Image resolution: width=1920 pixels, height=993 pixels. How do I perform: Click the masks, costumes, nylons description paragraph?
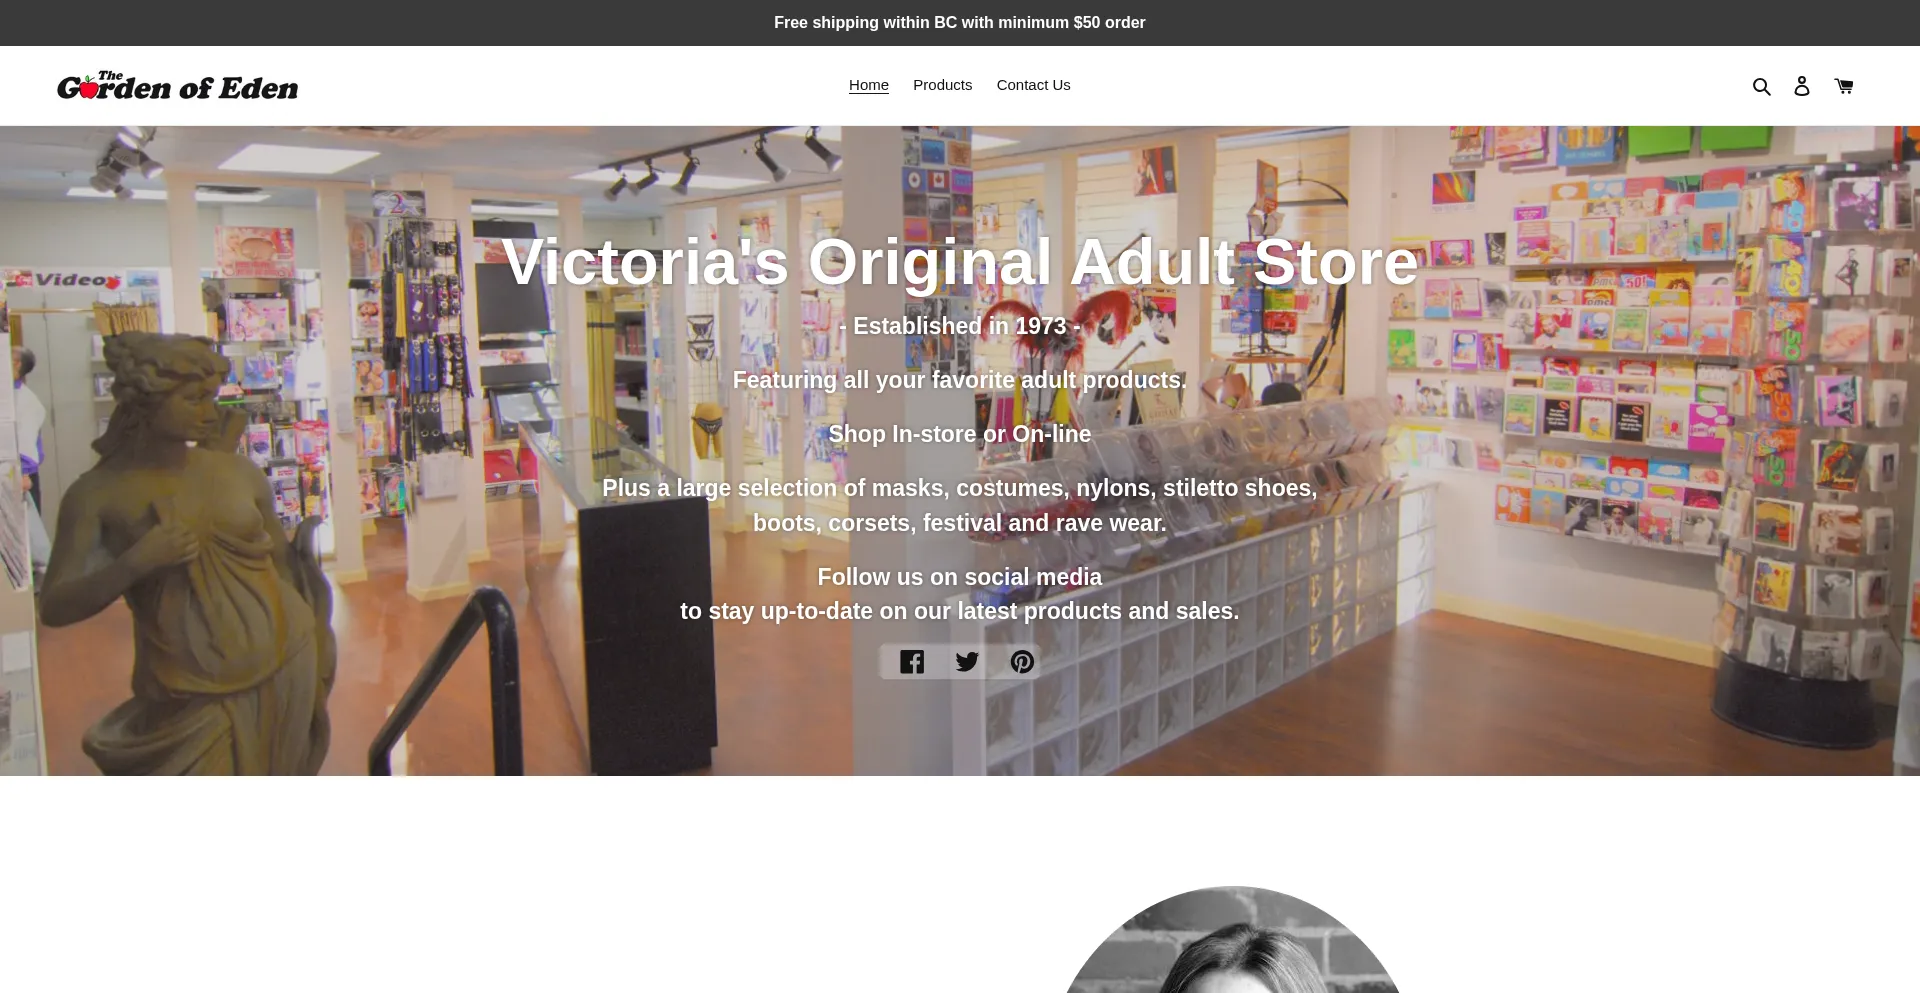(x=960, y=505)
